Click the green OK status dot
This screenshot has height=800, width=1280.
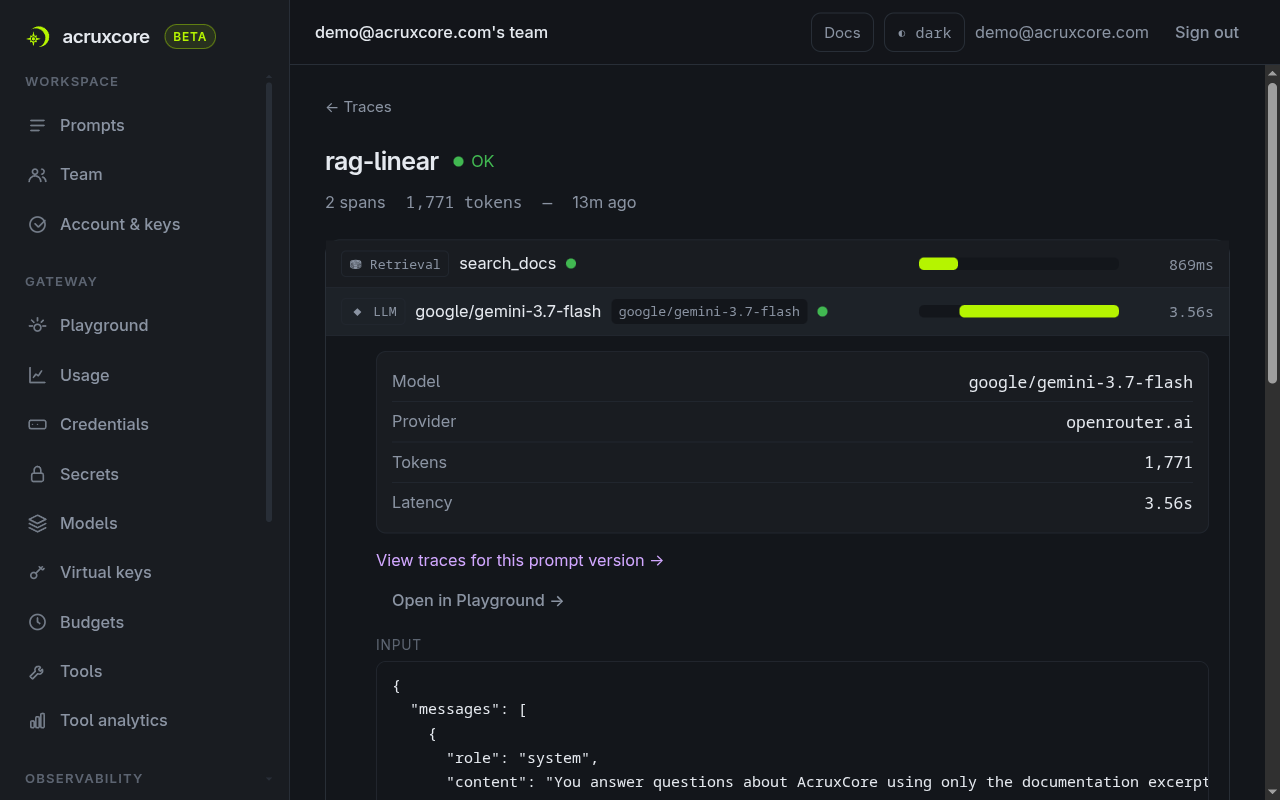coord(458,161)
